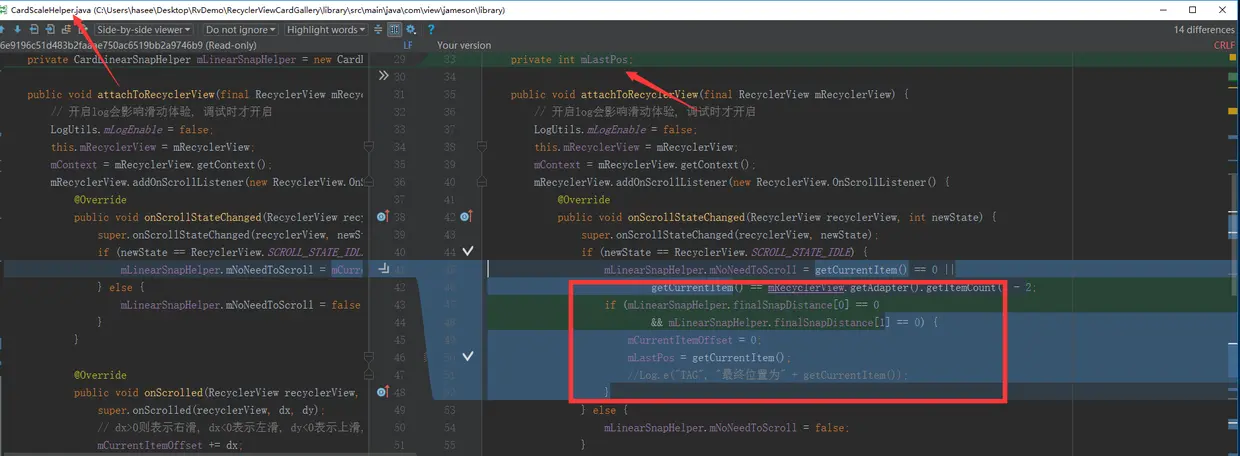The width and height of the screenshot is (1240, 456).
Task: Go to next difference with down arrow
Action: pyautogui.click(x=18, y=30)
